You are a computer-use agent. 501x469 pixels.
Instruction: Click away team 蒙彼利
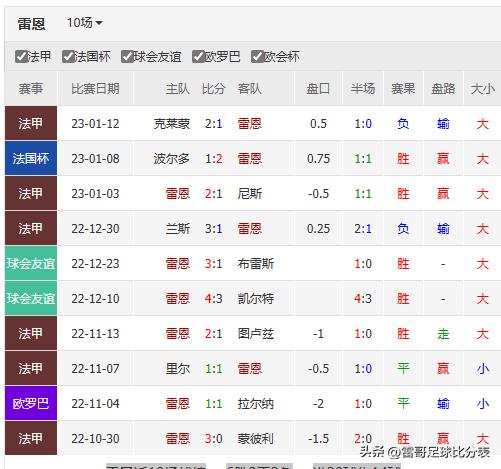coord(256,439)
